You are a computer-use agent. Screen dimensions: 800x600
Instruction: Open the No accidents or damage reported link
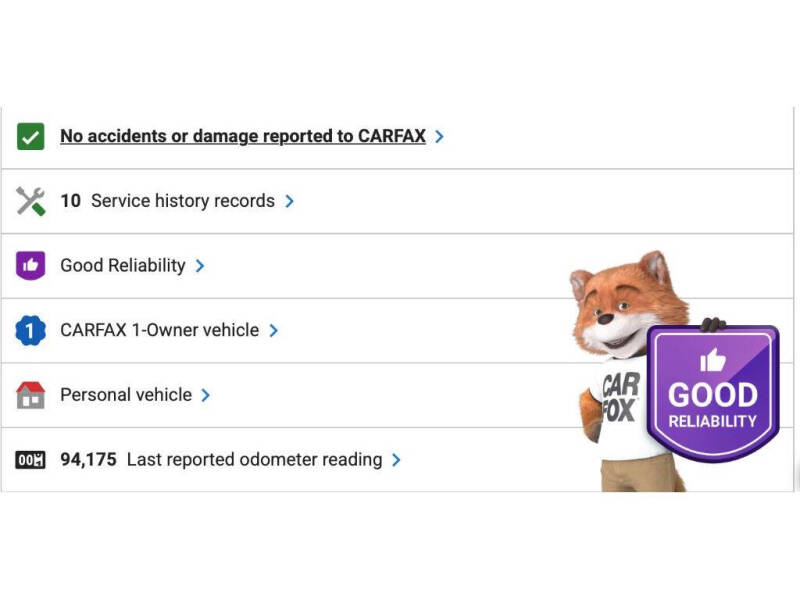click(x=243, y=136)
